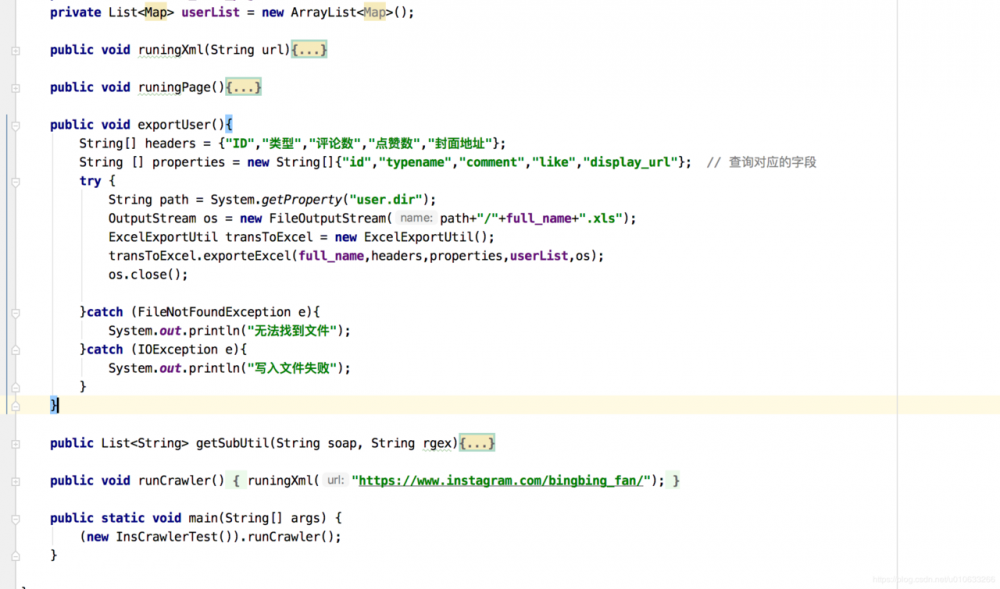Image resolution: width=1000 pixels, height=589 pixels.
Task: Click the 'name:' parameter hint in FileOutputStream call
Action: [416, 218]
